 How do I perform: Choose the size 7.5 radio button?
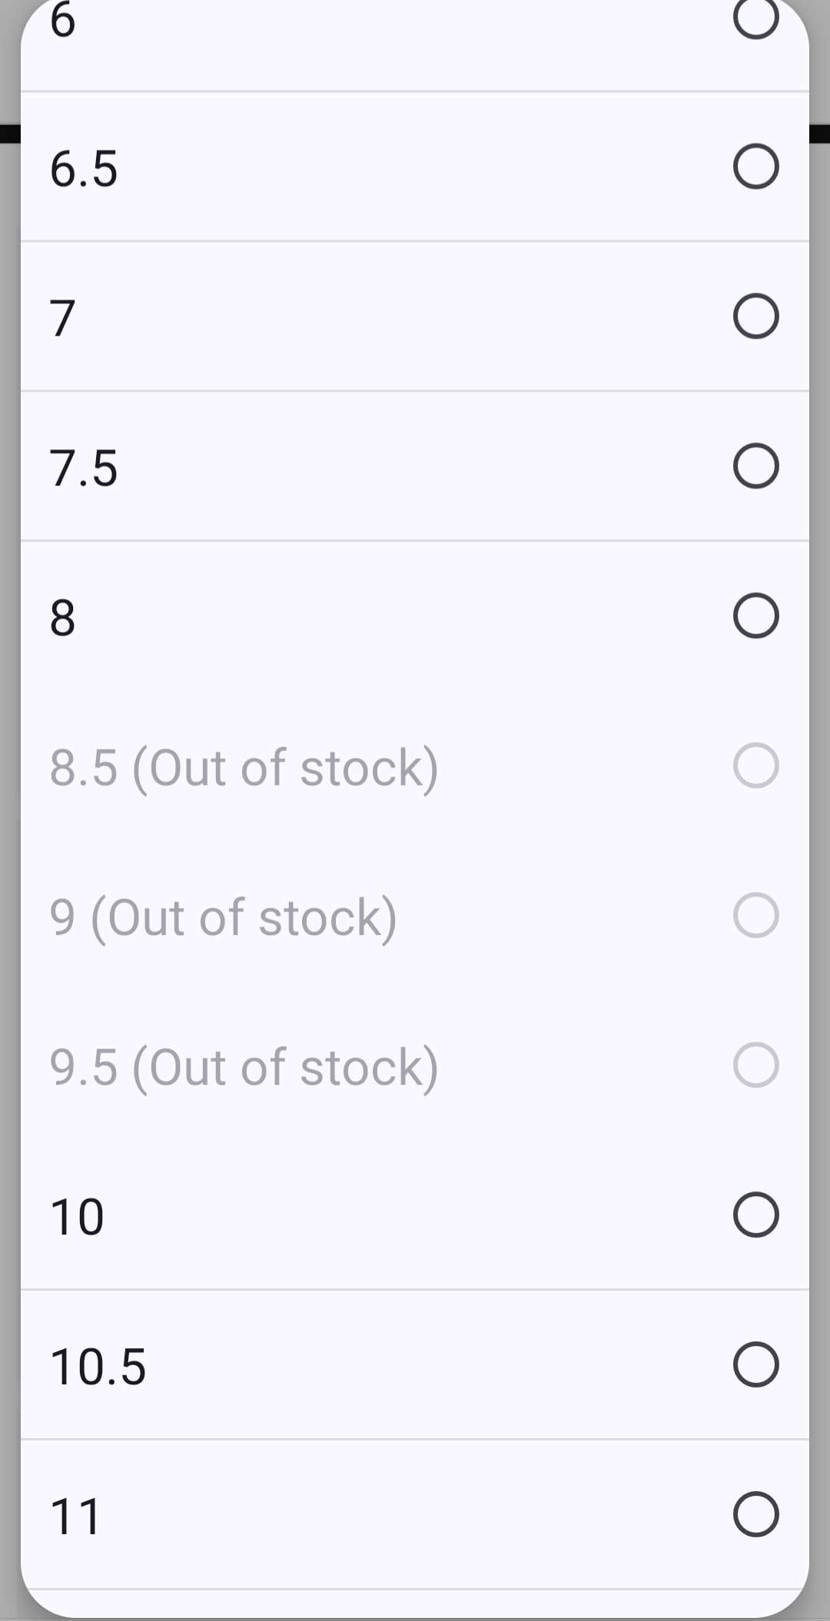point(755,466)
